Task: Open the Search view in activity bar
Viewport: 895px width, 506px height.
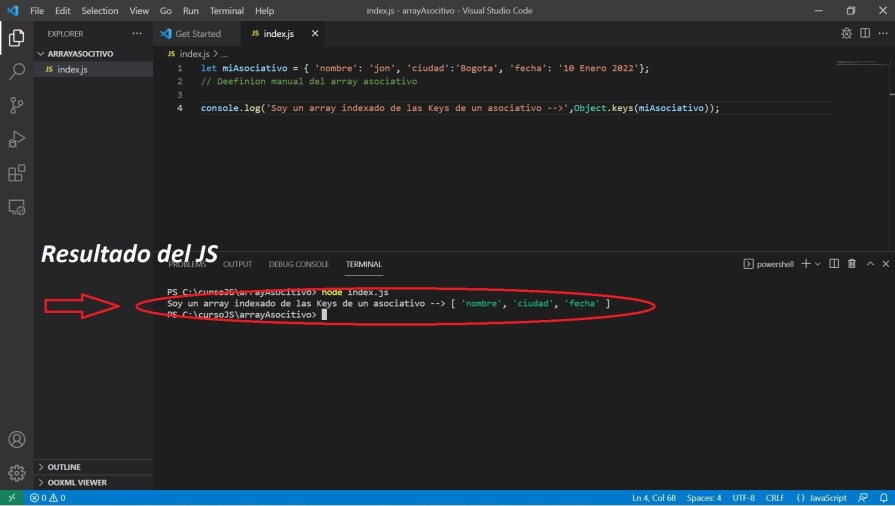Action: pyautogui.click(x=17, y=71)
